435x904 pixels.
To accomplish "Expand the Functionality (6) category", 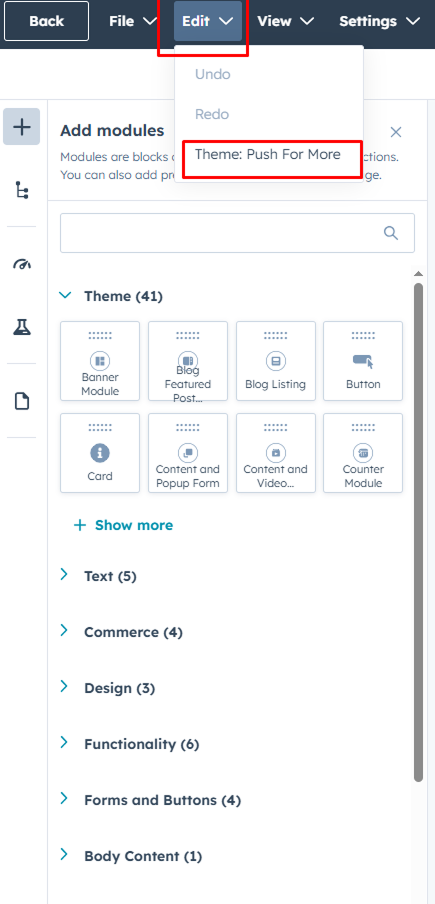I will (130, 744).
